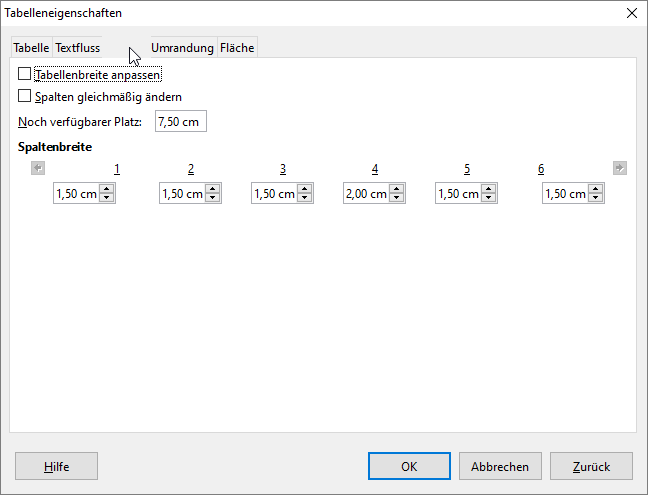648x495 pixels.
Task: Increase column 3 width with up spinner
Action: click(305, 190)
